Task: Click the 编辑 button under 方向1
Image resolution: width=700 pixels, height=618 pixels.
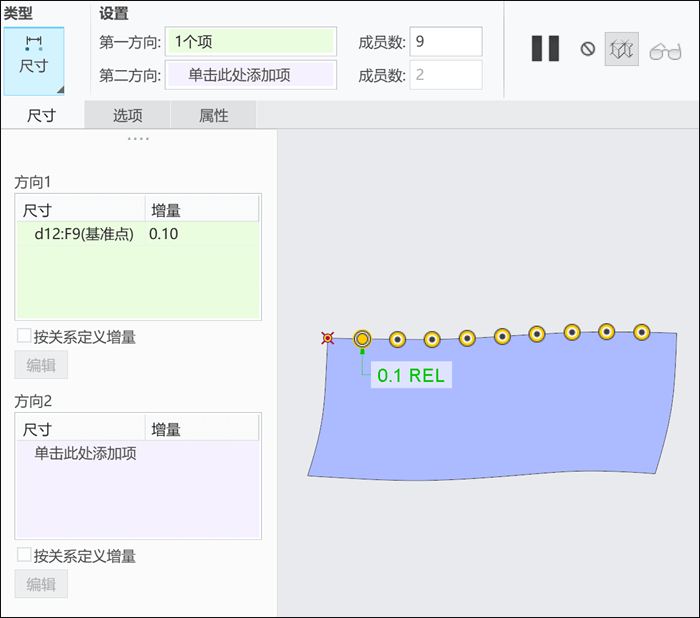Action: pyautogui.click(x=41, y=365)
